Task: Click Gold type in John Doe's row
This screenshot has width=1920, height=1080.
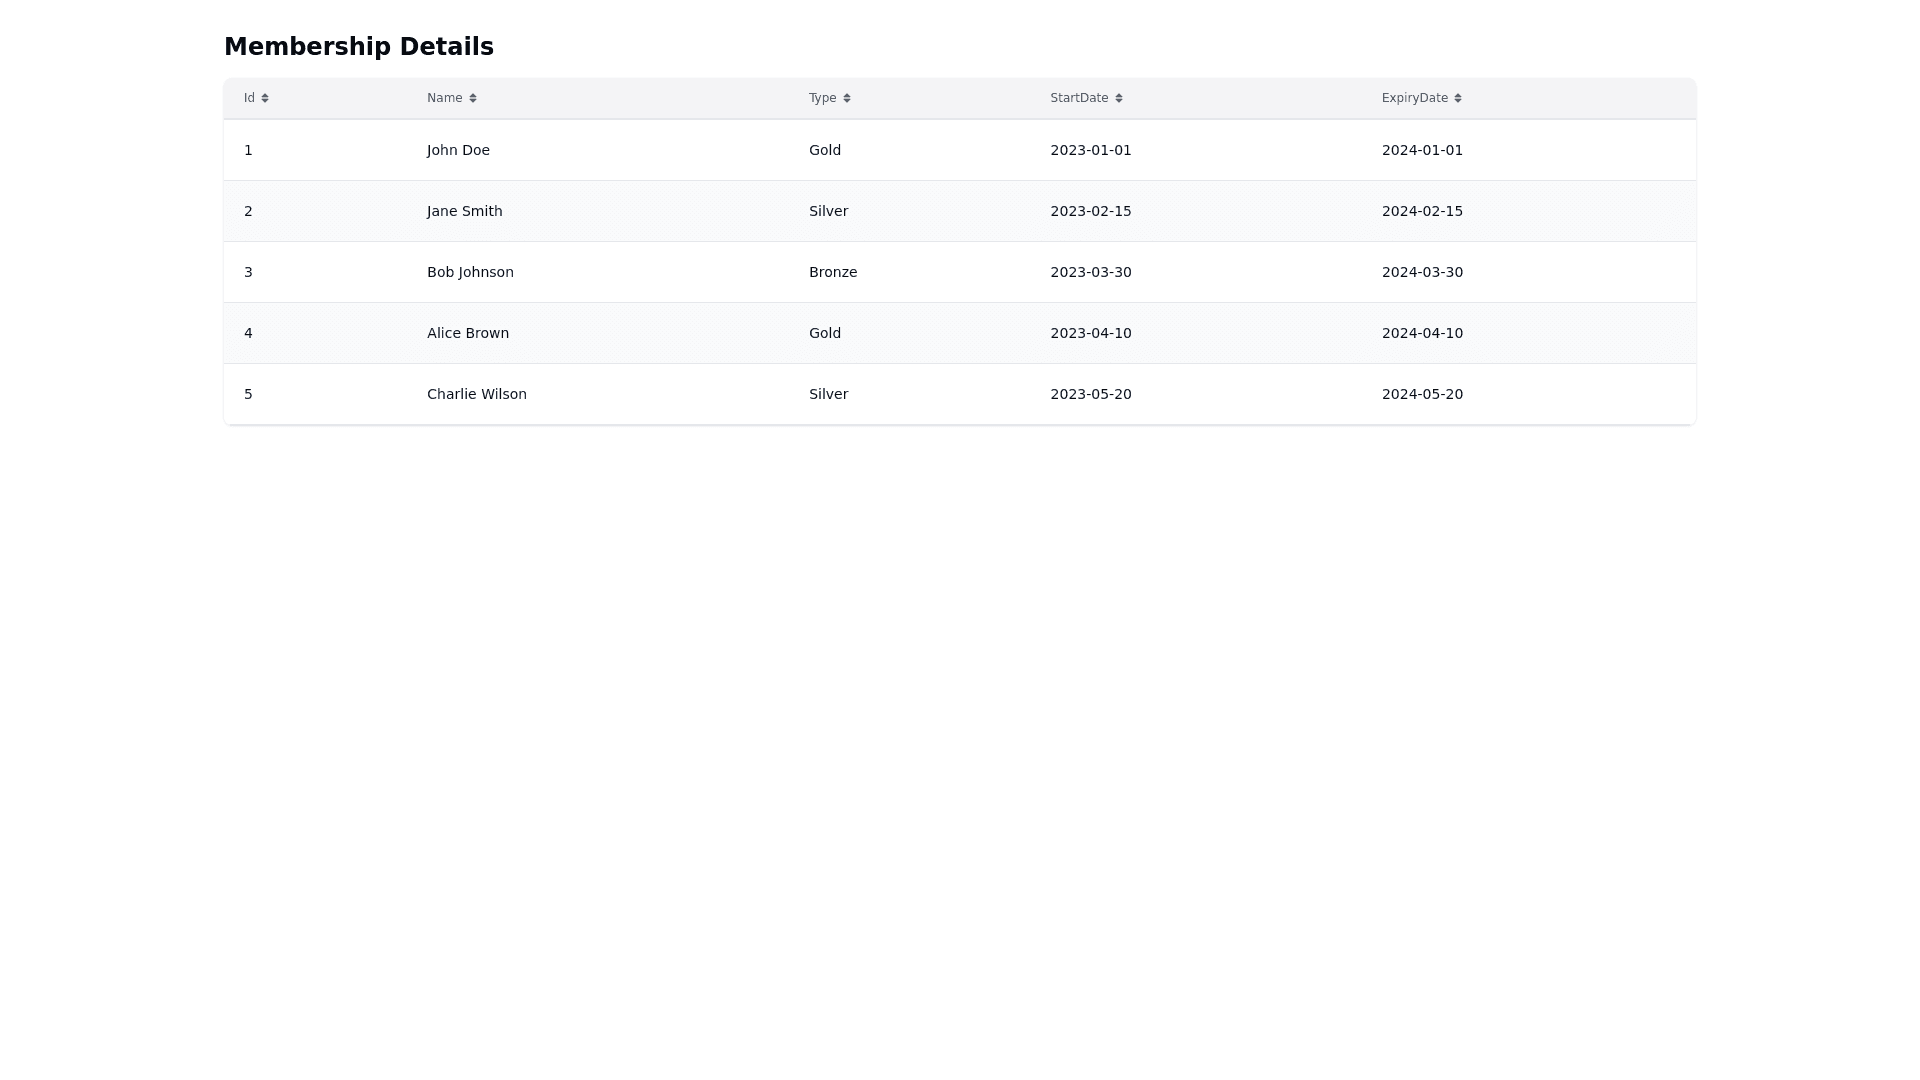Action: (824, 150)
